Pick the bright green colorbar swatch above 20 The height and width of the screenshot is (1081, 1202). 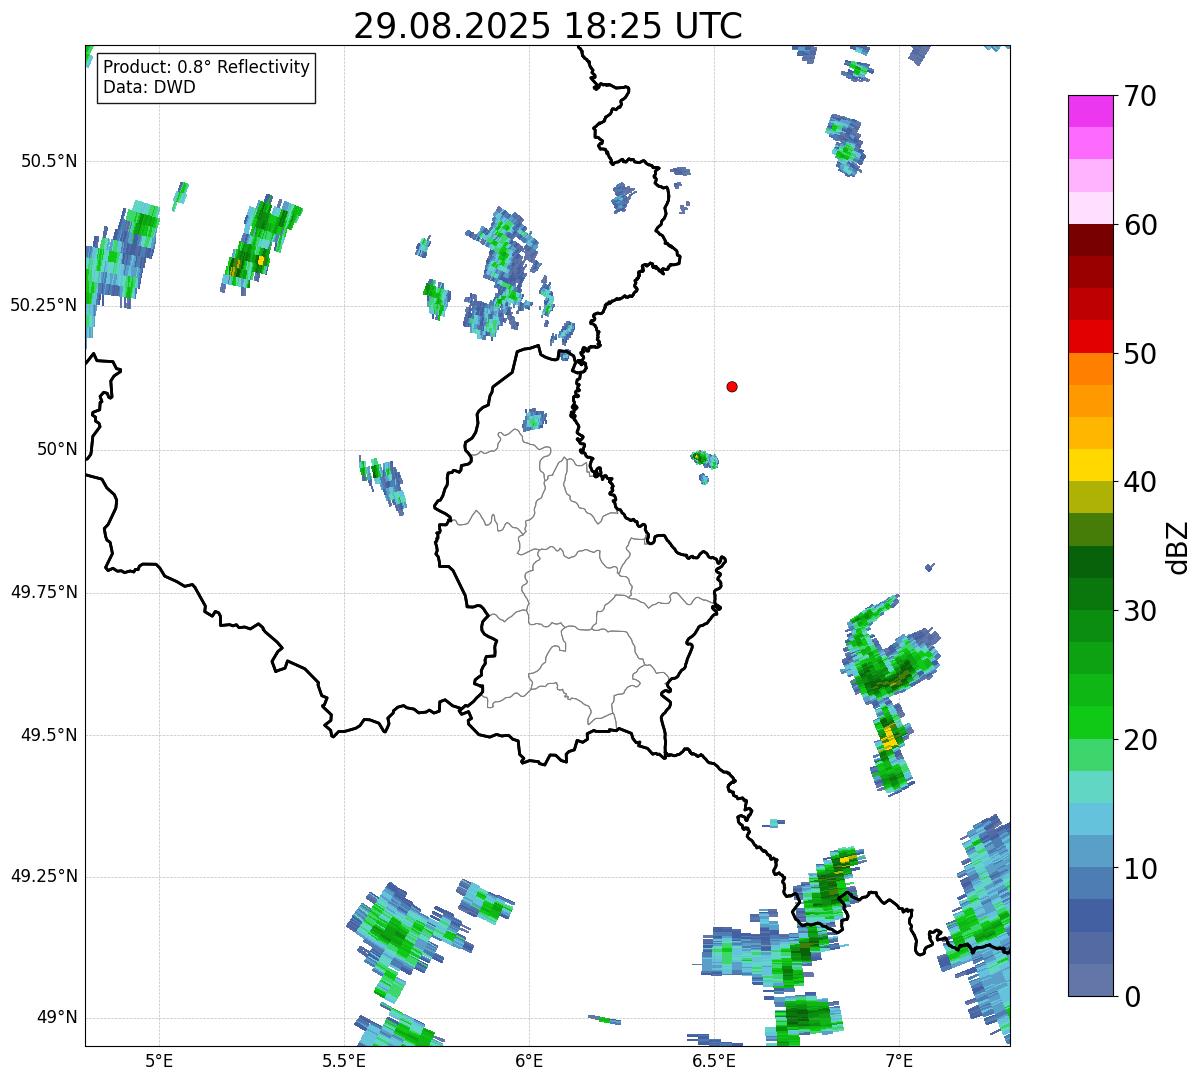point(1090,722)
